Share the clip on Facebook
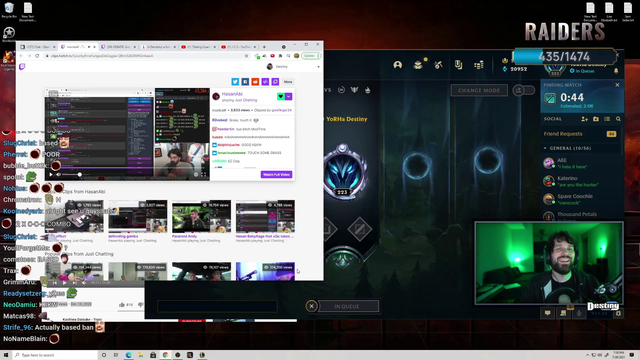 tap(245, 82)
